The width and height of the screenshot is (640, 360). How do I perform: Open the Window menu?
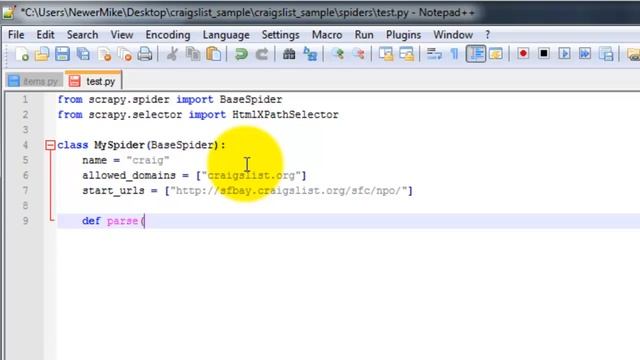pos(453,35)
